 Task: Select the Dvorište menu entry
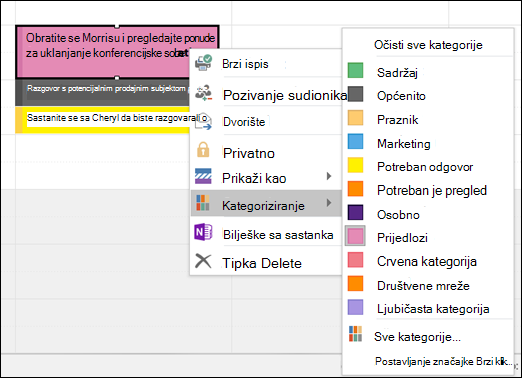(x=266, y=122)
